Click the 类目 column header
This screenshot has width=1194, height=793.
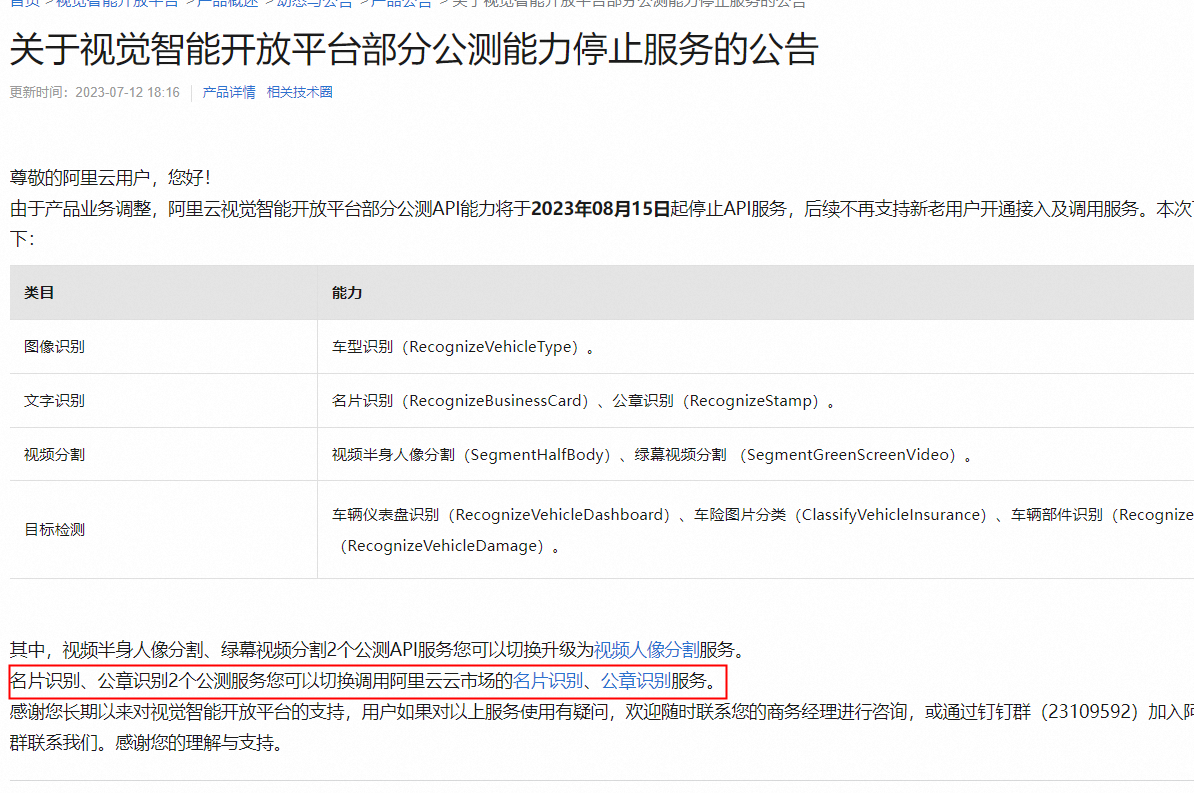pos(39,293)
